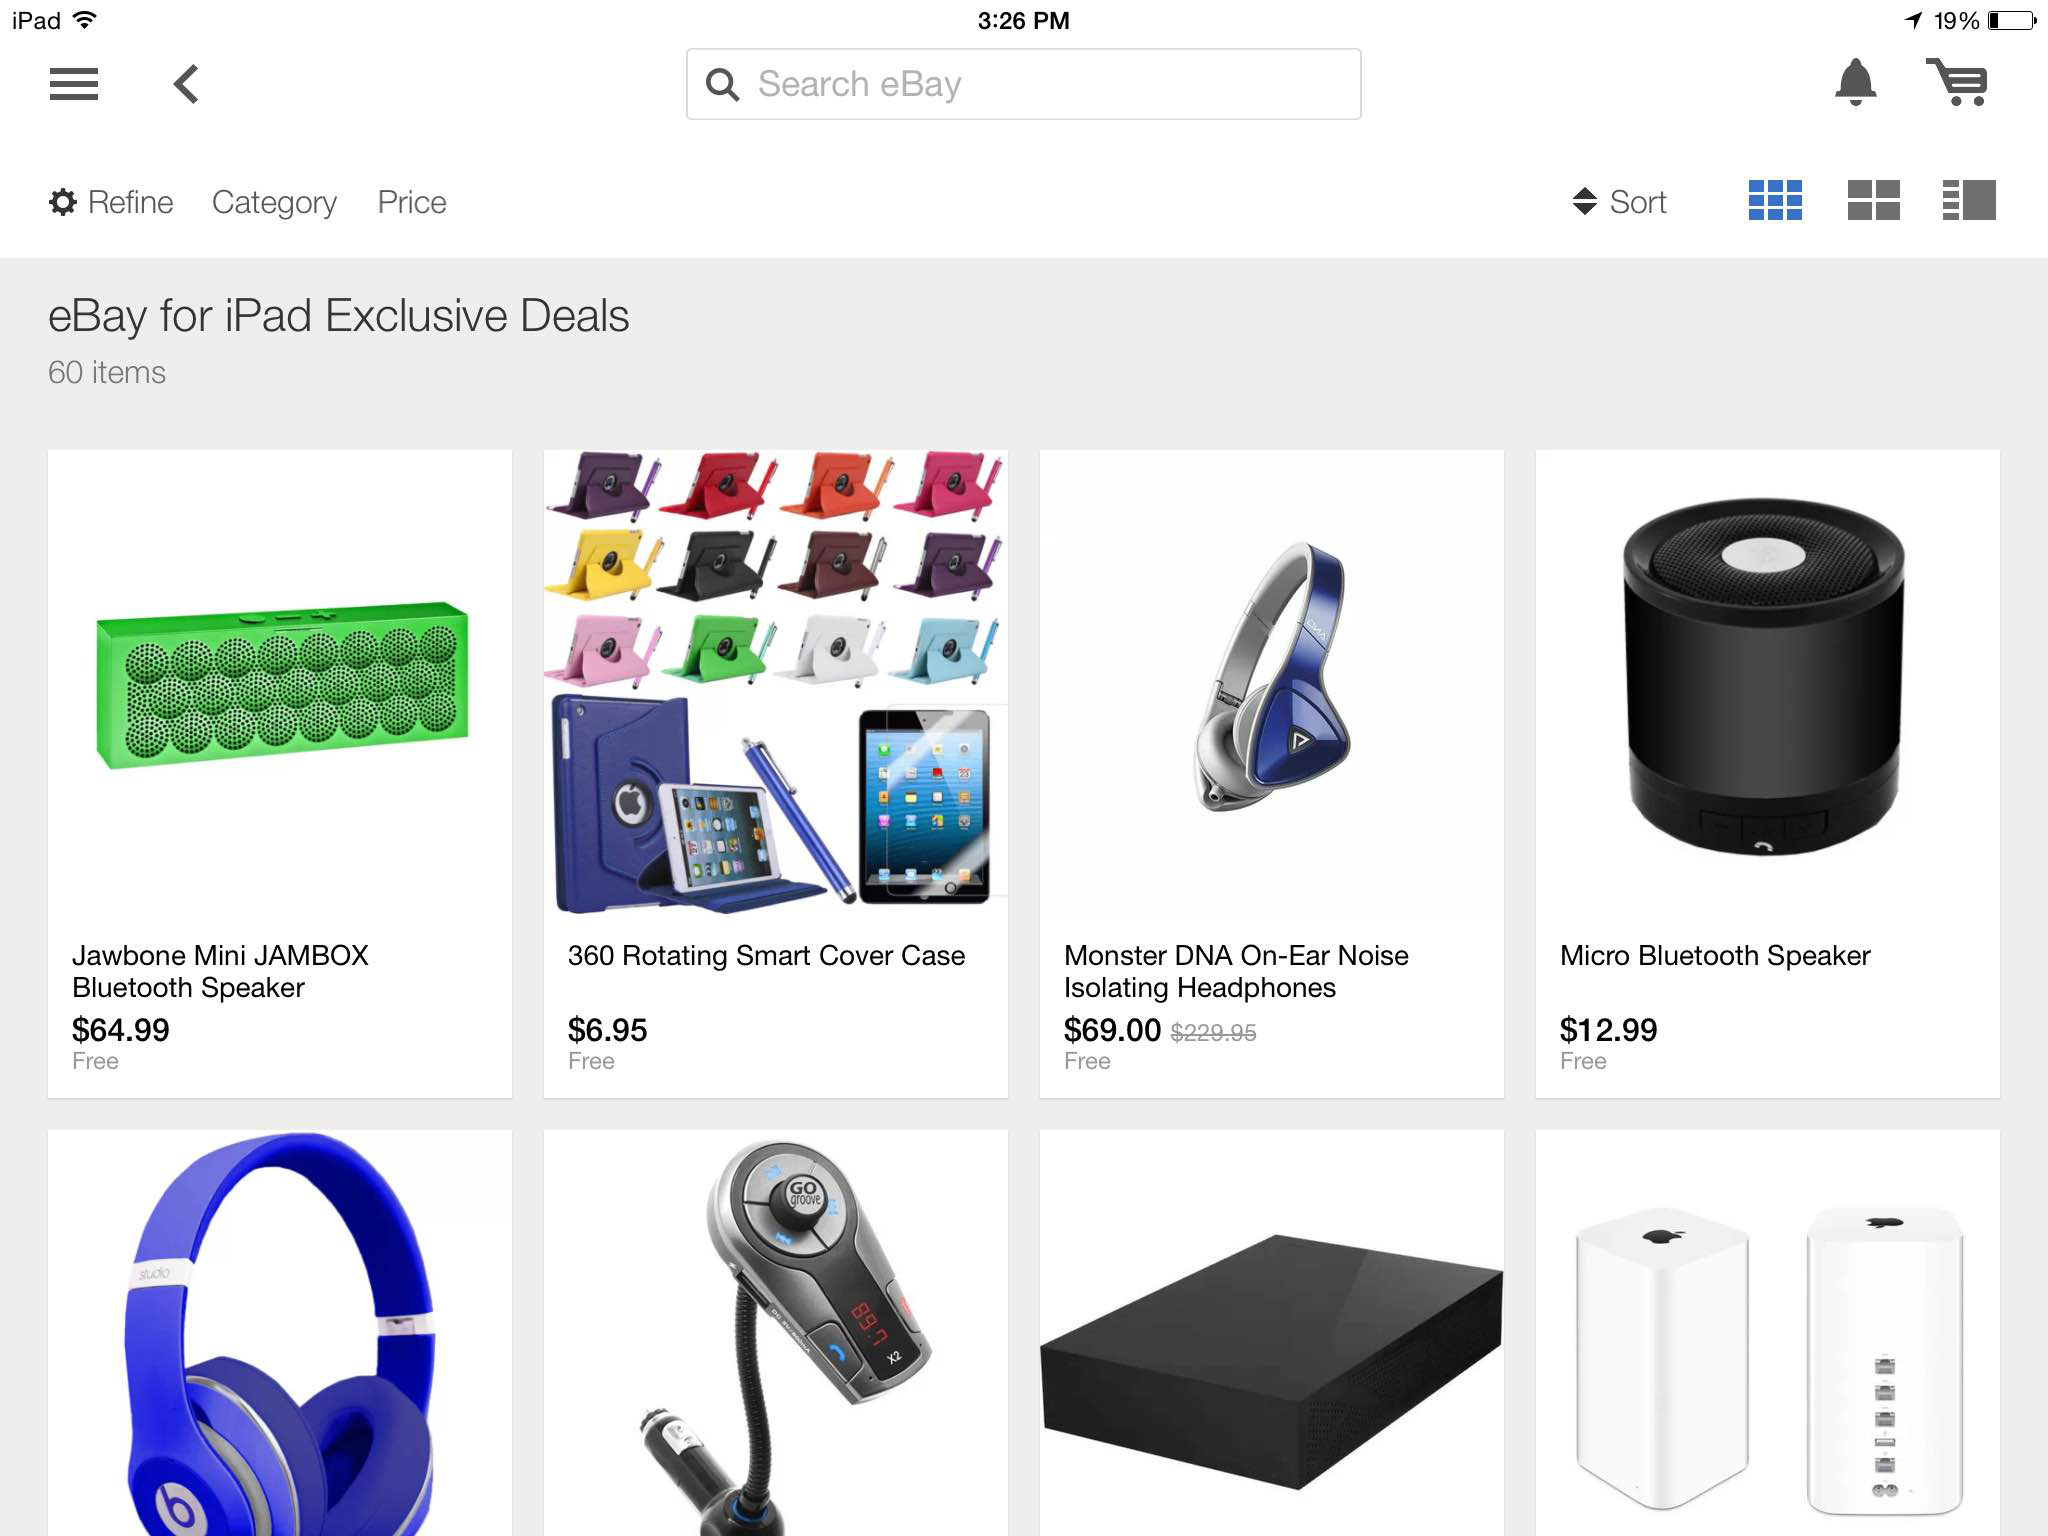Screen dimensions: 2048x1536
Task: Open the GOgroove FM transmitter item
Action: tap(776, 1333)
